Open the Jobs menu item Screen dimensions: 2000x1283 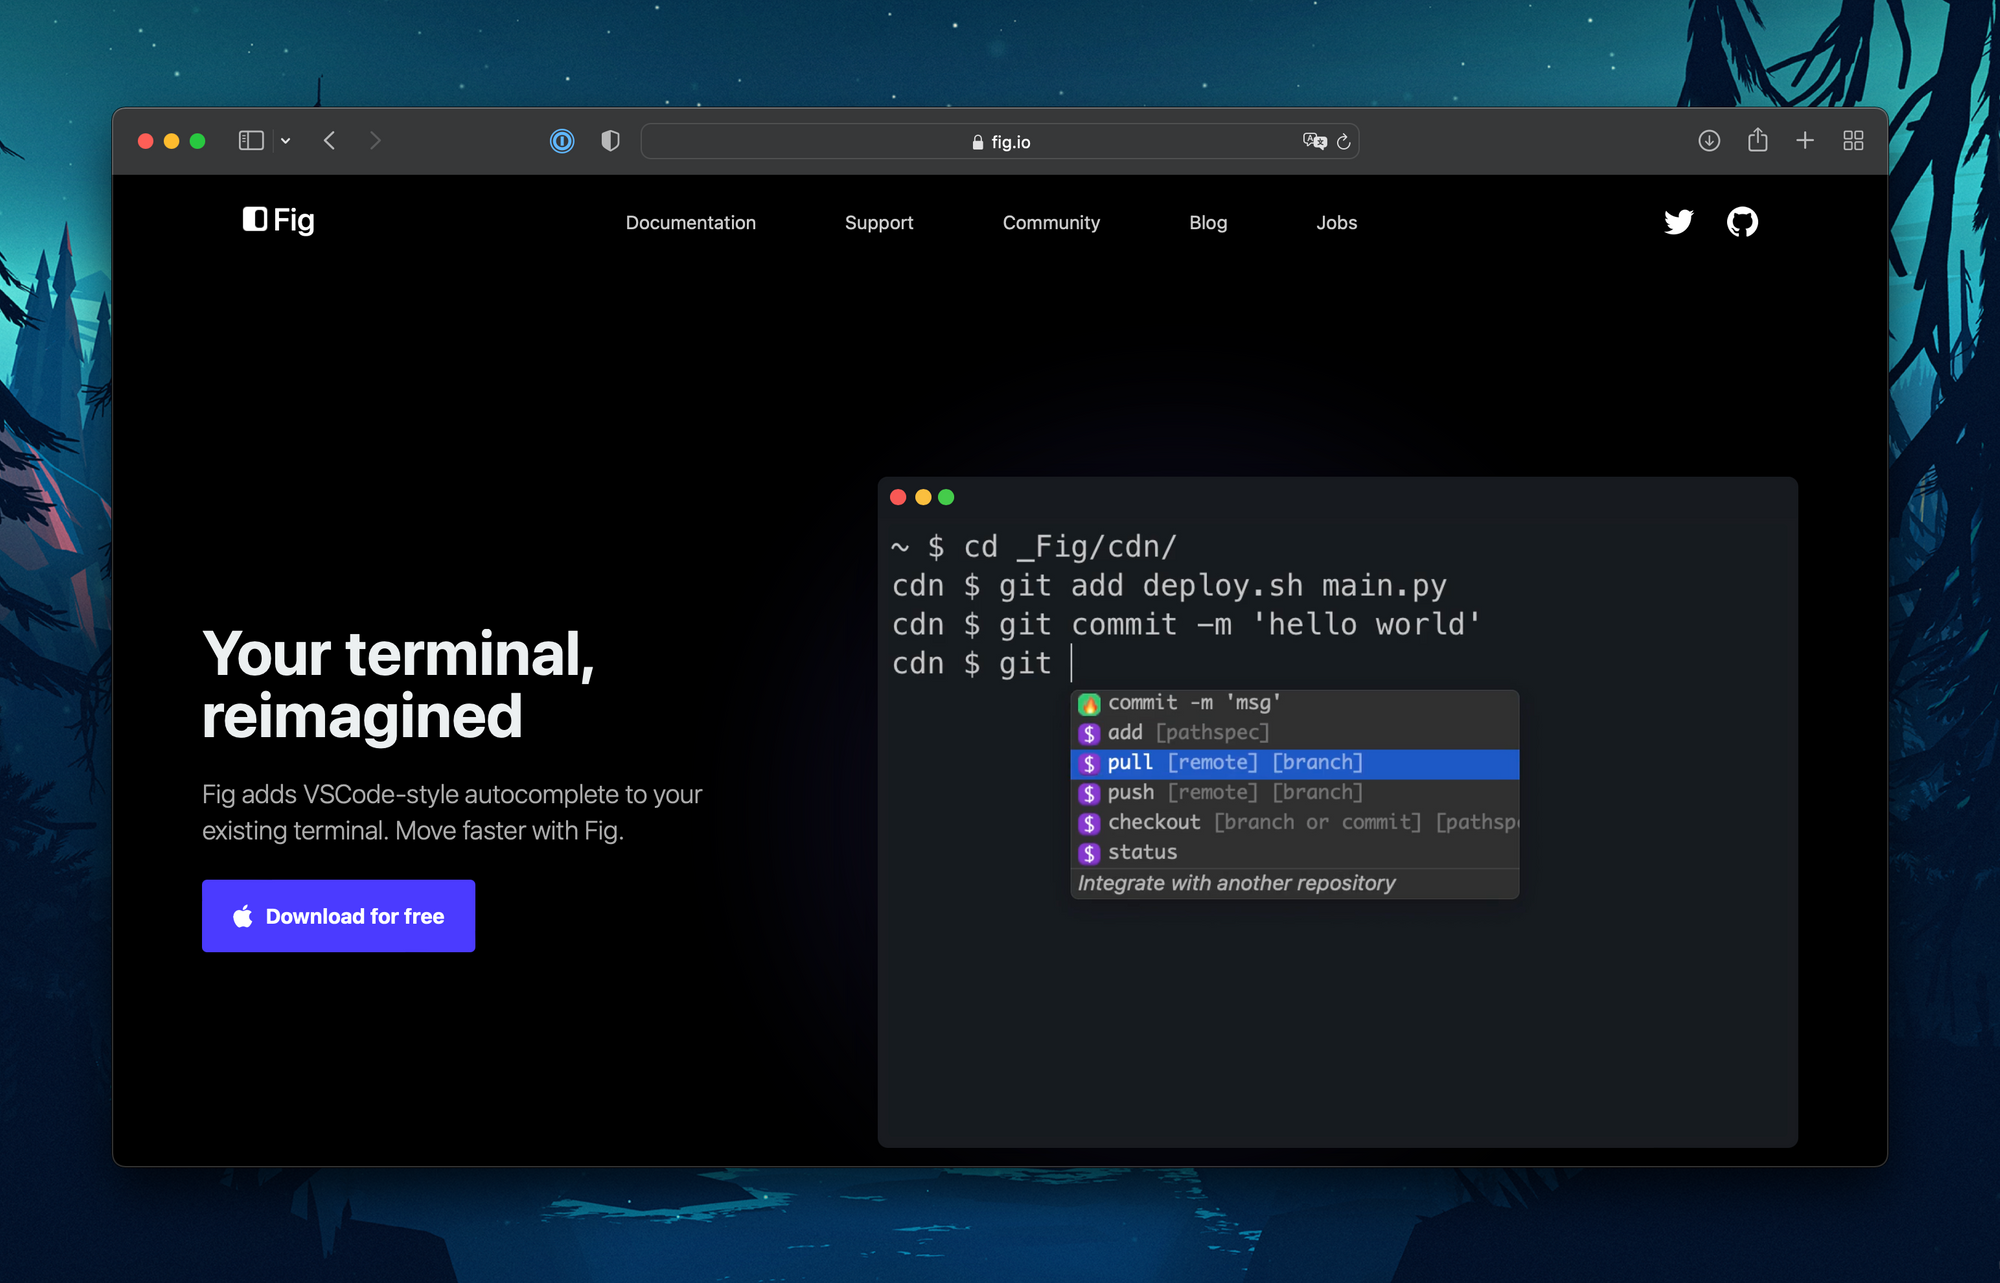click(x=1337, y=222)
